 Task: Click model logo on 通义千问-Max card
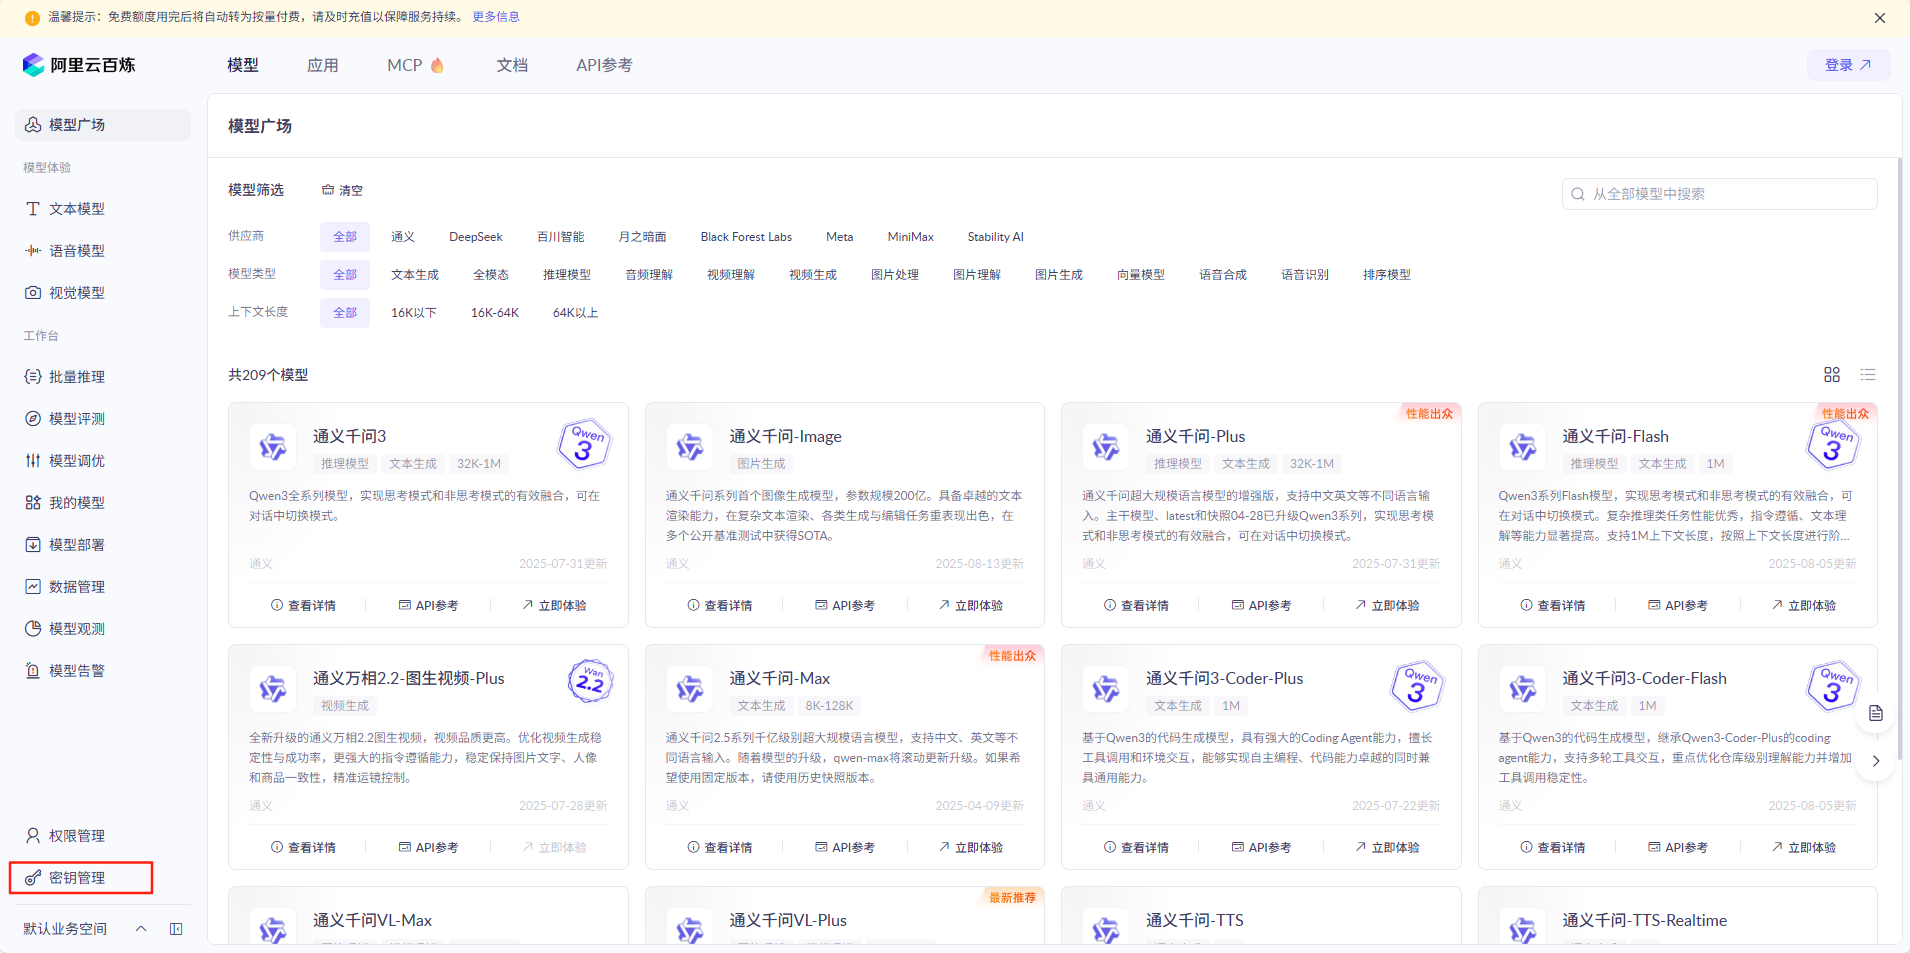tap(690, 689)
